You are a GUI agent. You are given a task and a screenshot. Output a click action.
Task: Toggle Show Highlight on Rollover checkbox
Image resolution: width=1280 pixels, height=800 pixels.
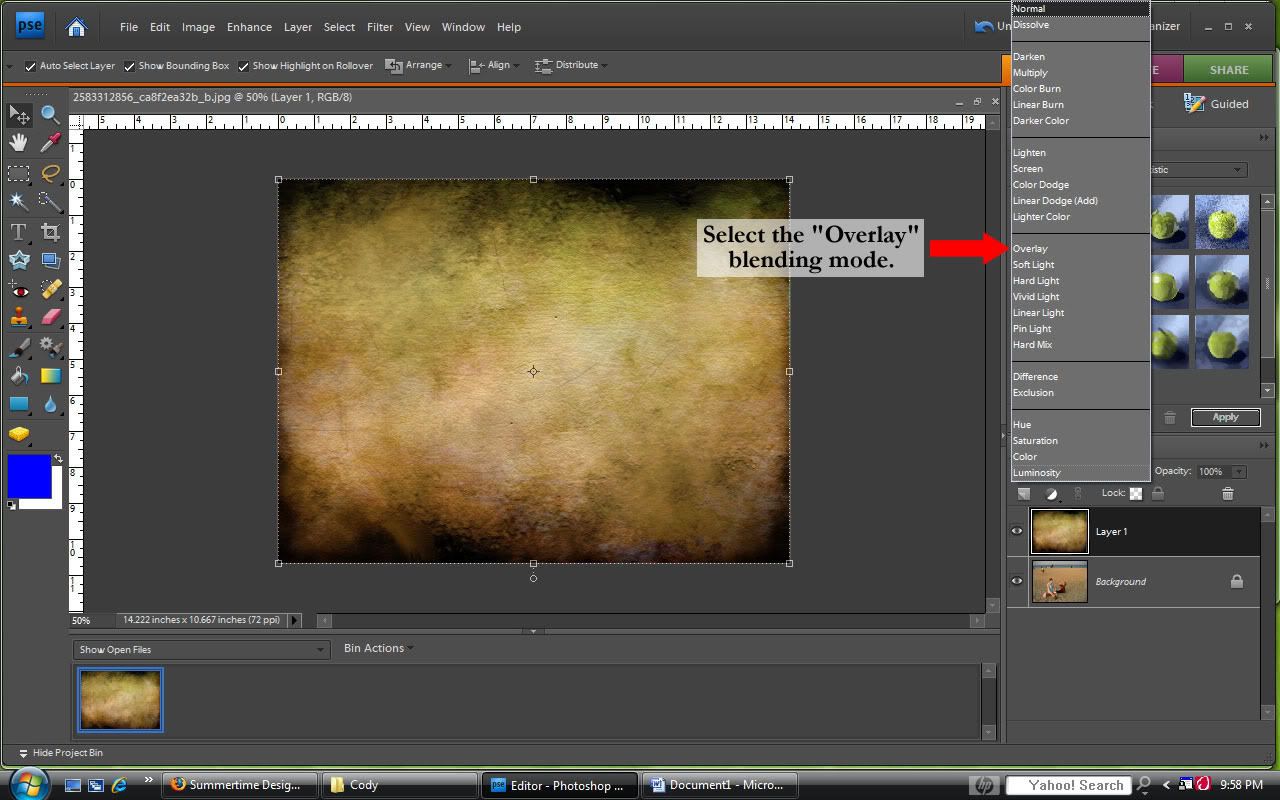click(243, 66)
